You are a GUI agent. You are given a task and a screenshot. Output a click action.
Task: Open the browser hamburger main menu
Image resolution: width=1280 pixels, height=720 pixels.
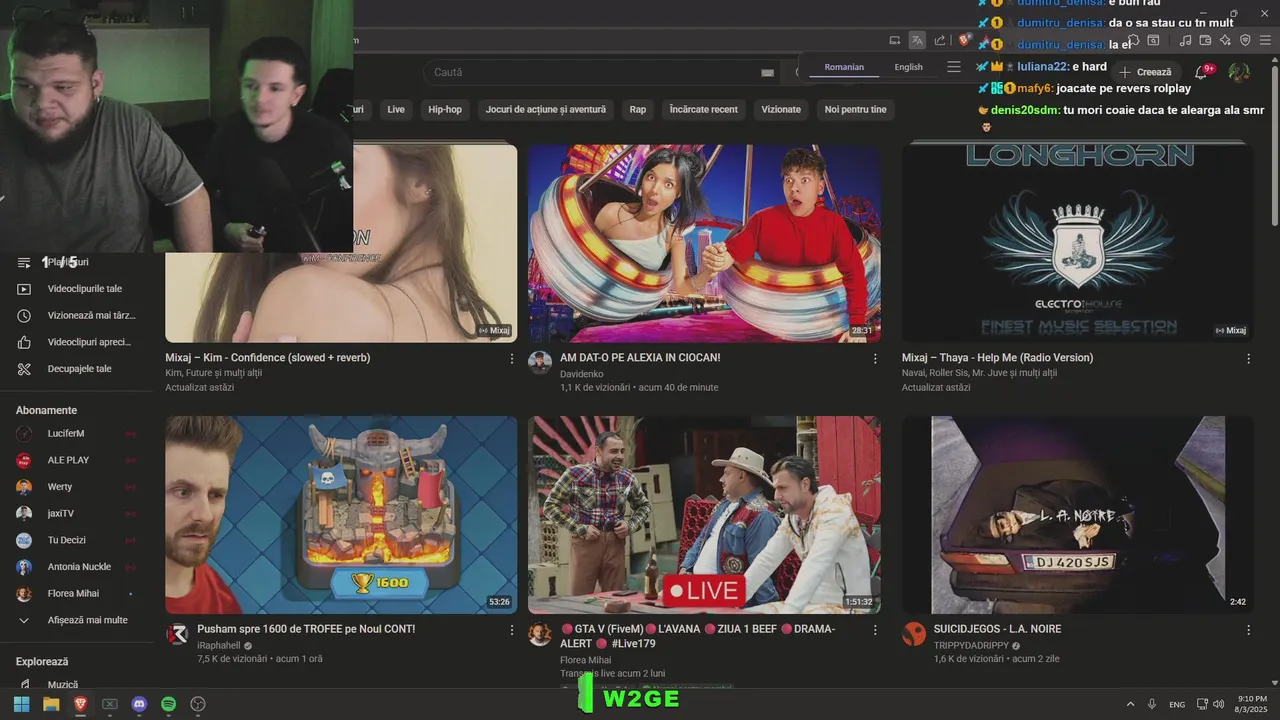click(x=1266, y=40)
